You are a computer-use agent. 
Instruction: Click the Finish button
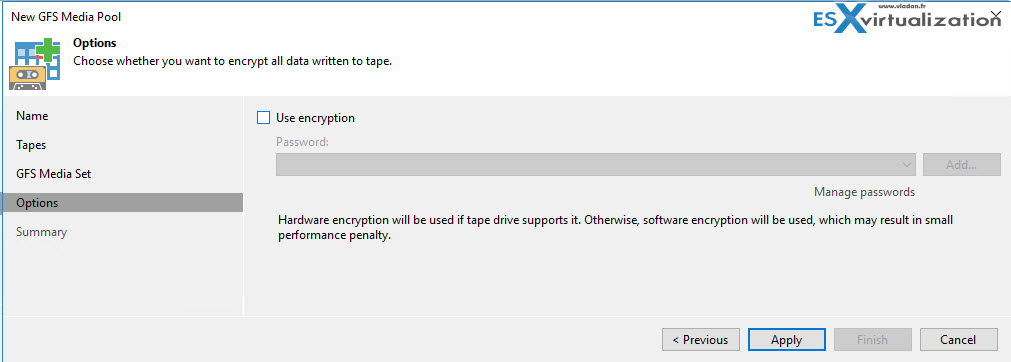(872, 339)
